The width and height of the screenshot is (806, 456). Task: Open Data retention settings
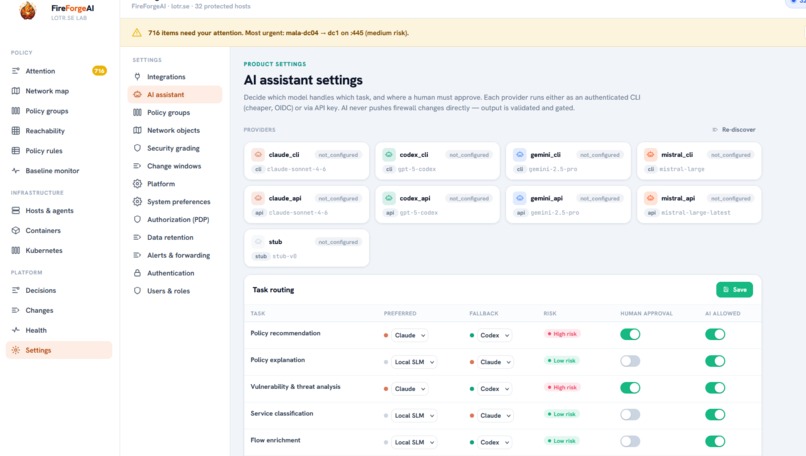coord(175,238)
